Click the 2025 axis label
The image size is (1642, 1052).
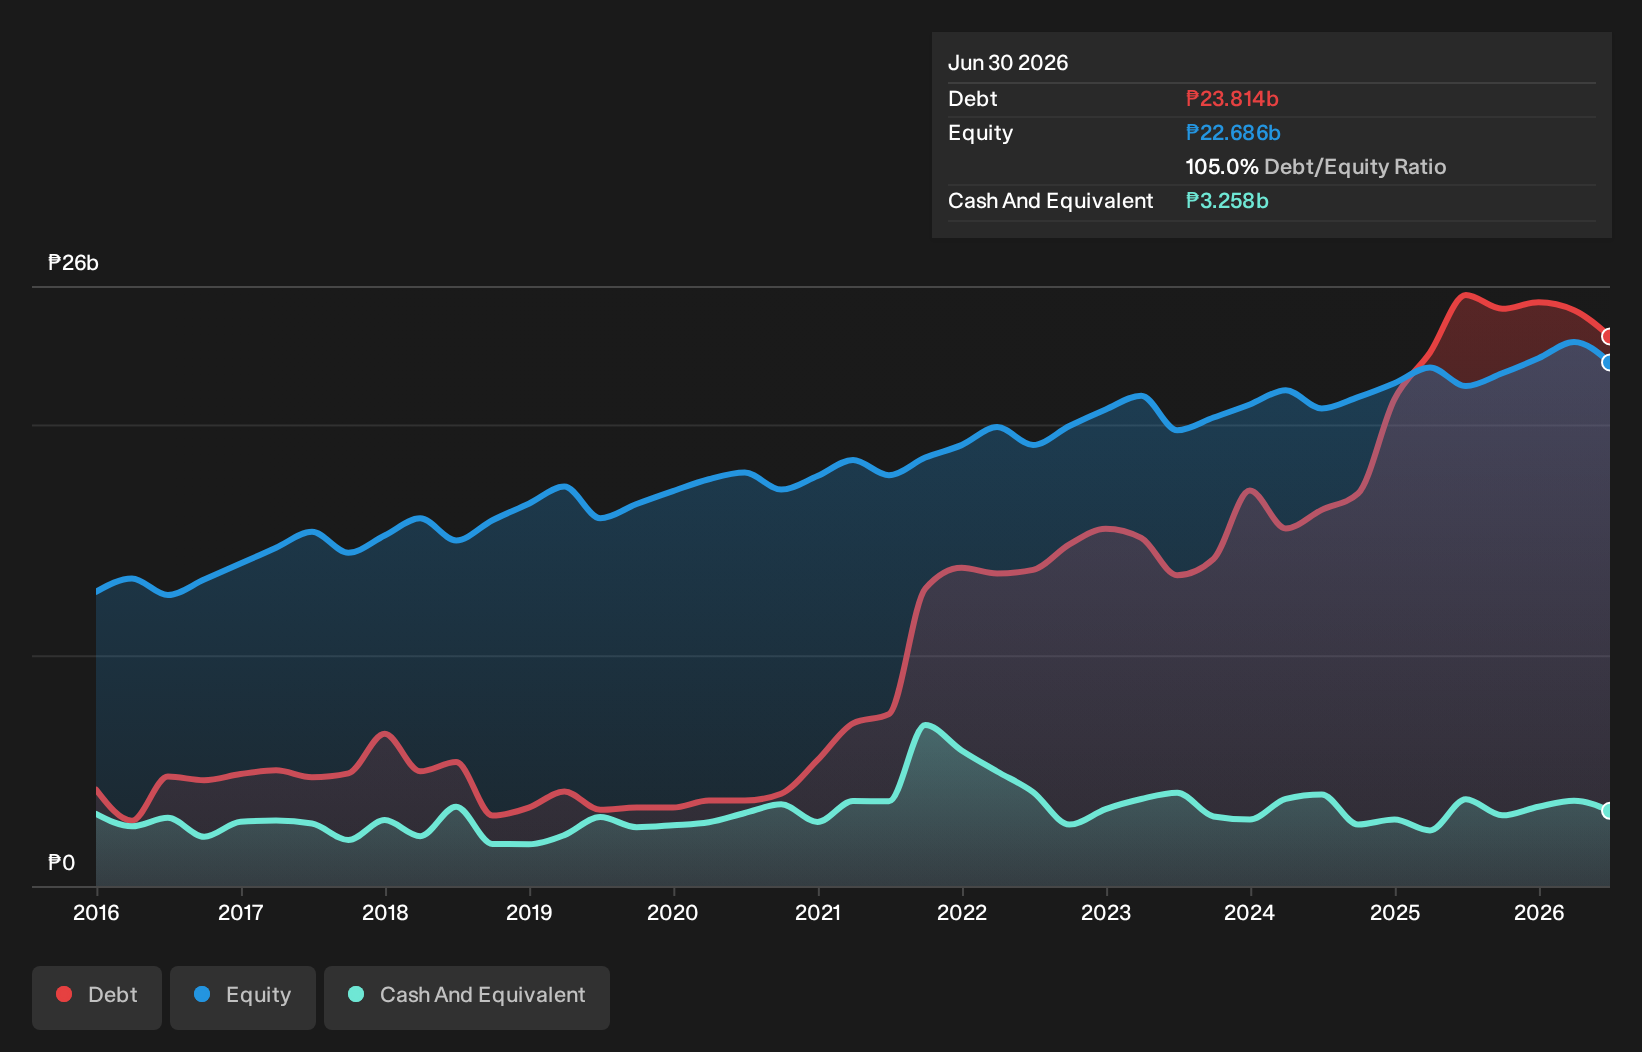tap(1395, 912)
